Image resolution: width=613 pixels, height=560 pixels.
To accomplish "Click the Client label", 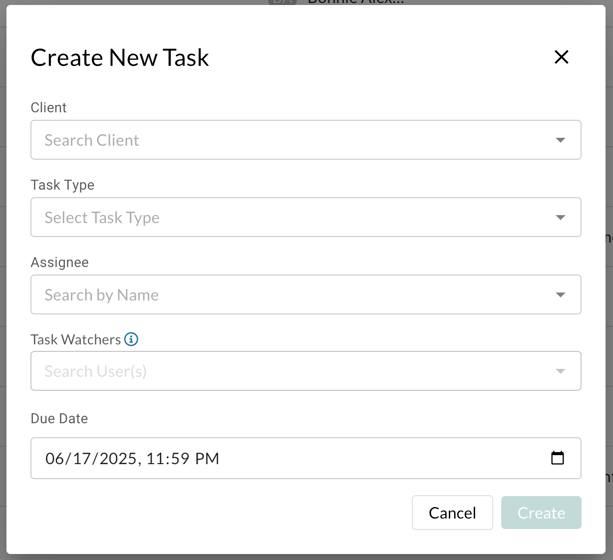I will (x=48, y=107).
